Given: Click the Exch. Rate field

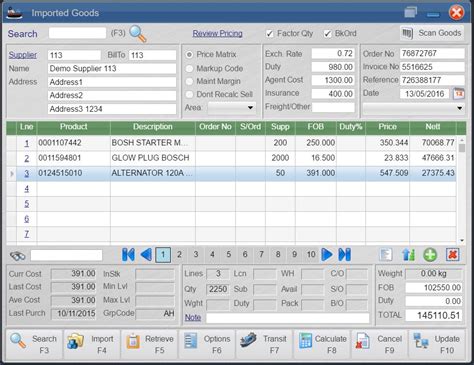Looking at the screenshot, I should pyautogui.click(x=333, y=54).
